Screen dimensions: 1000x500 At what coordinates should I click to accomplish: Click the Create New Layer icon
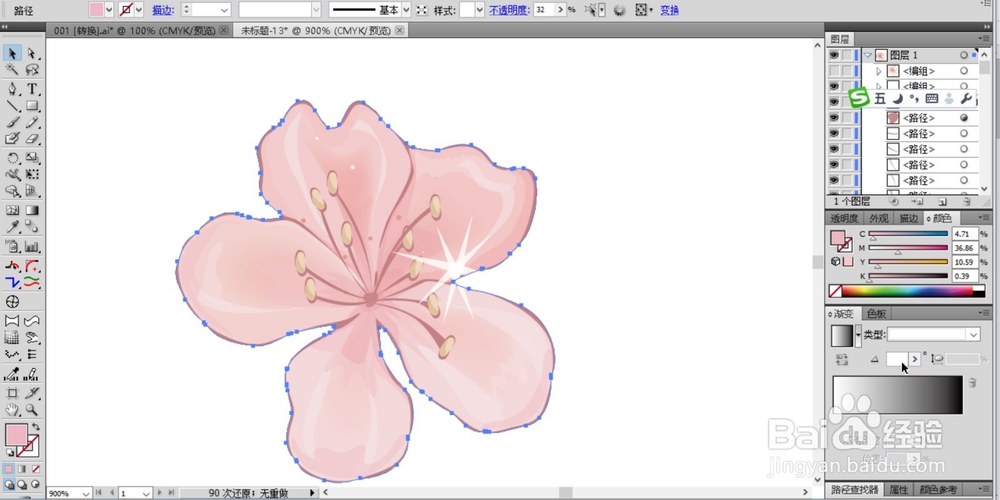(x=942, y=202)
